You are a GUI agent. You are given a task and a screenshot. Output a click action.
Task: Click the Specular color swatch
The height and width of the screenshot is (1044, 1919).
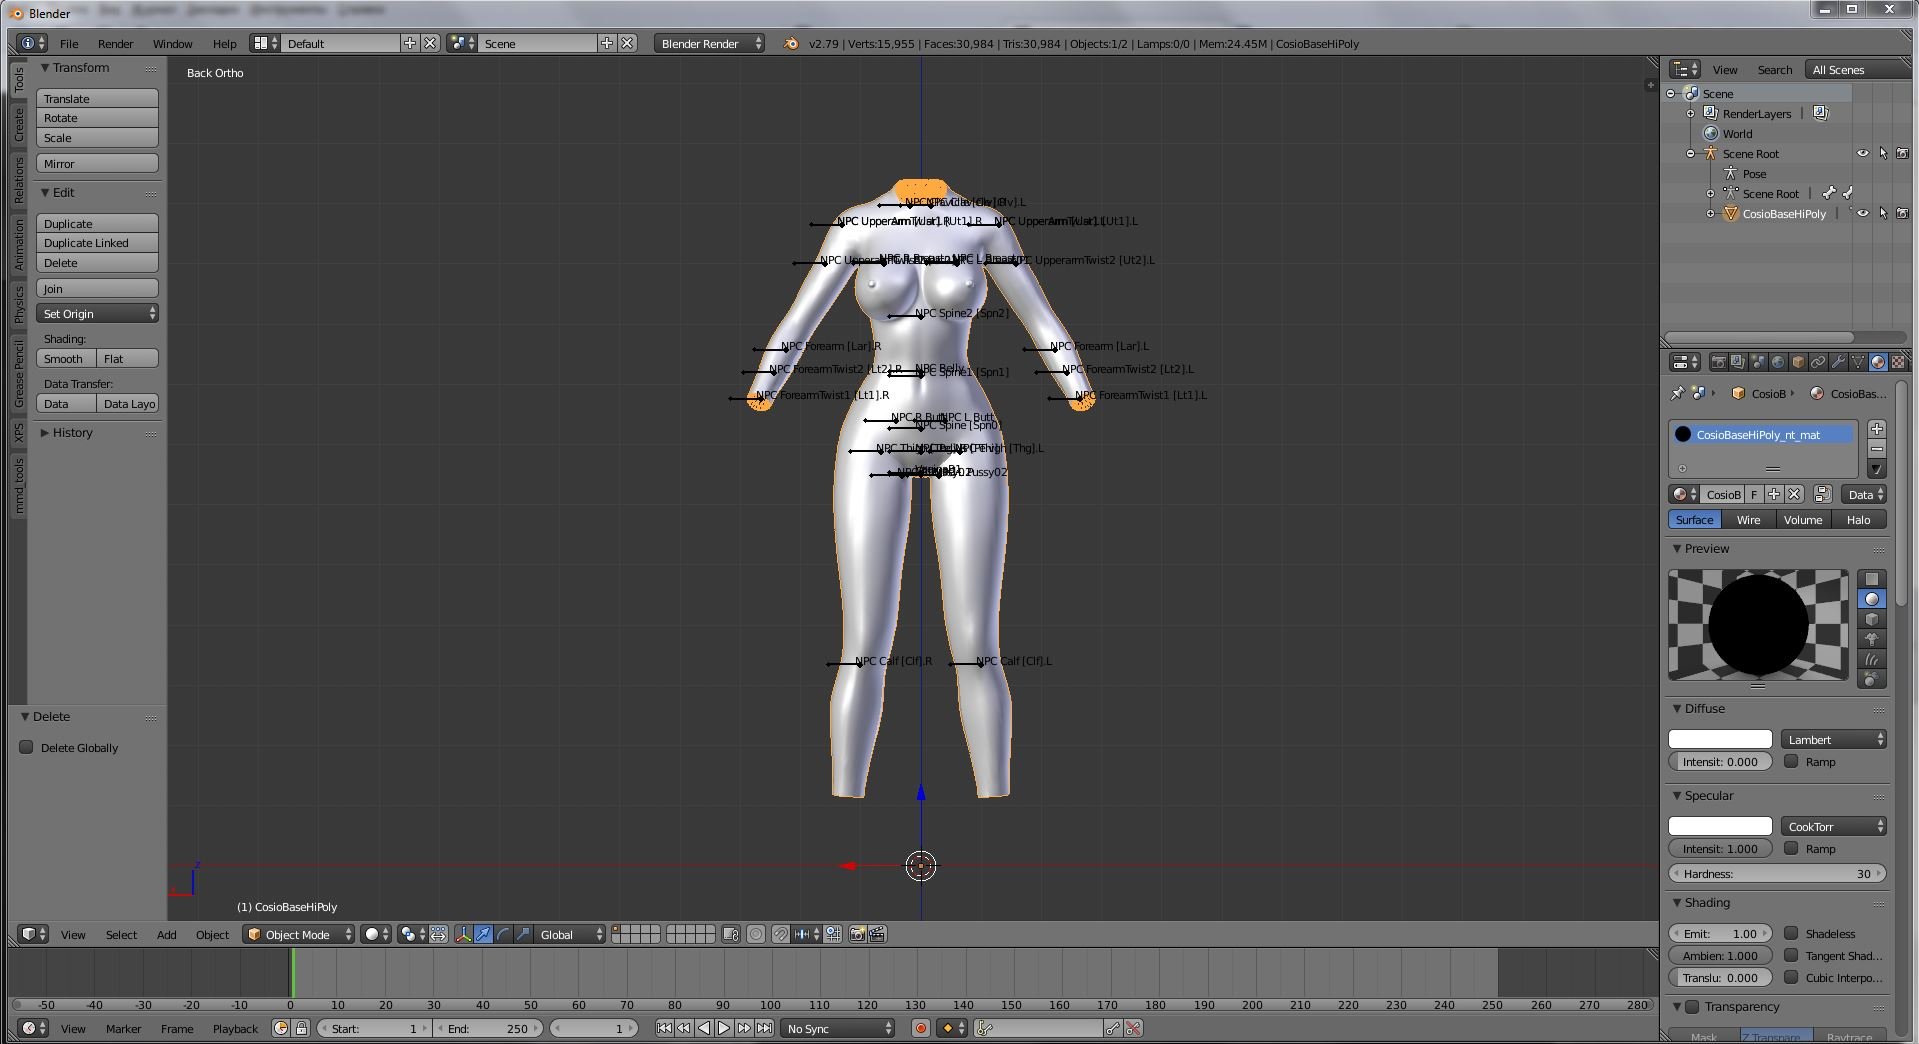point(1720,826)
